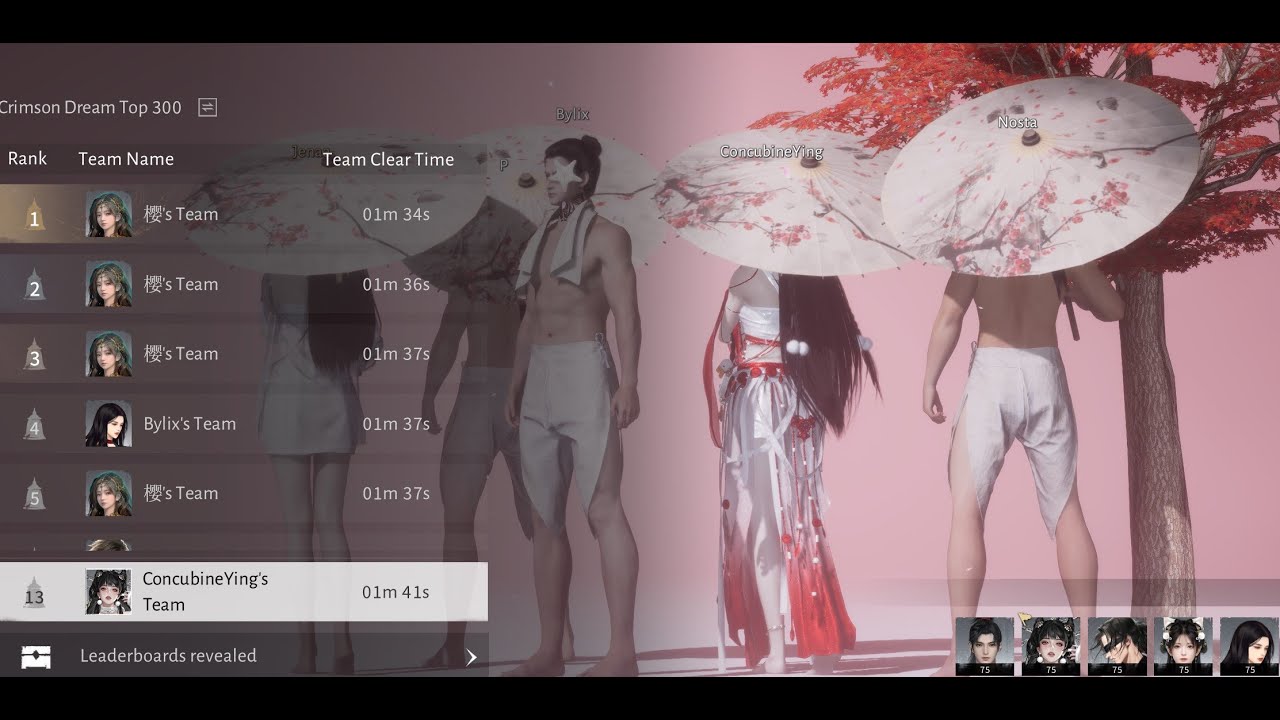This screenshot has height=720, width=1280.
Task: Open the avatar of the rank 5 team
Action: (x=109, y=494)
